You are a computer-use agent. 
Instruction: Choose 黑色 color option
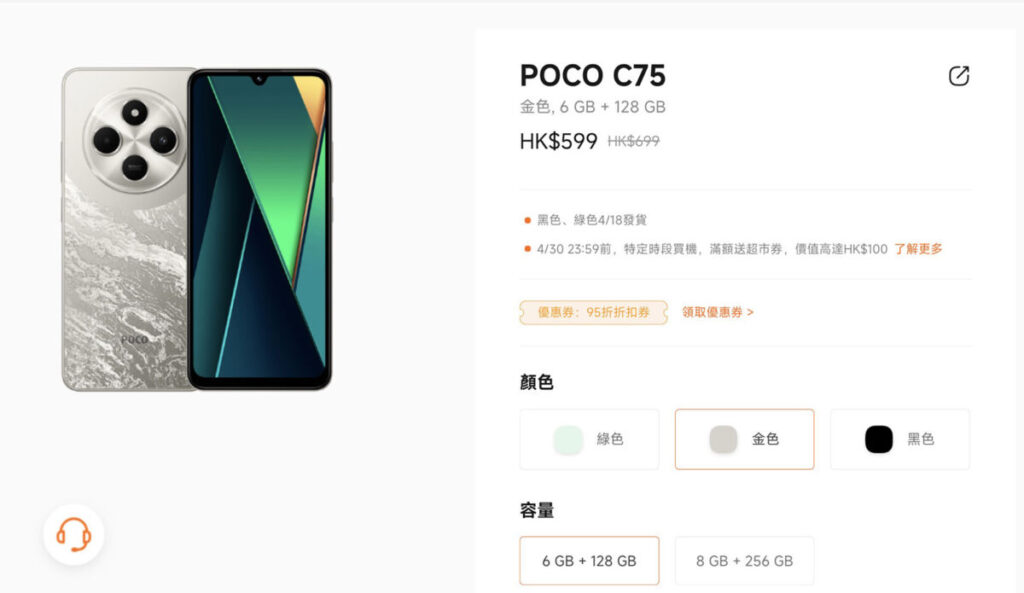click(900, 440)
